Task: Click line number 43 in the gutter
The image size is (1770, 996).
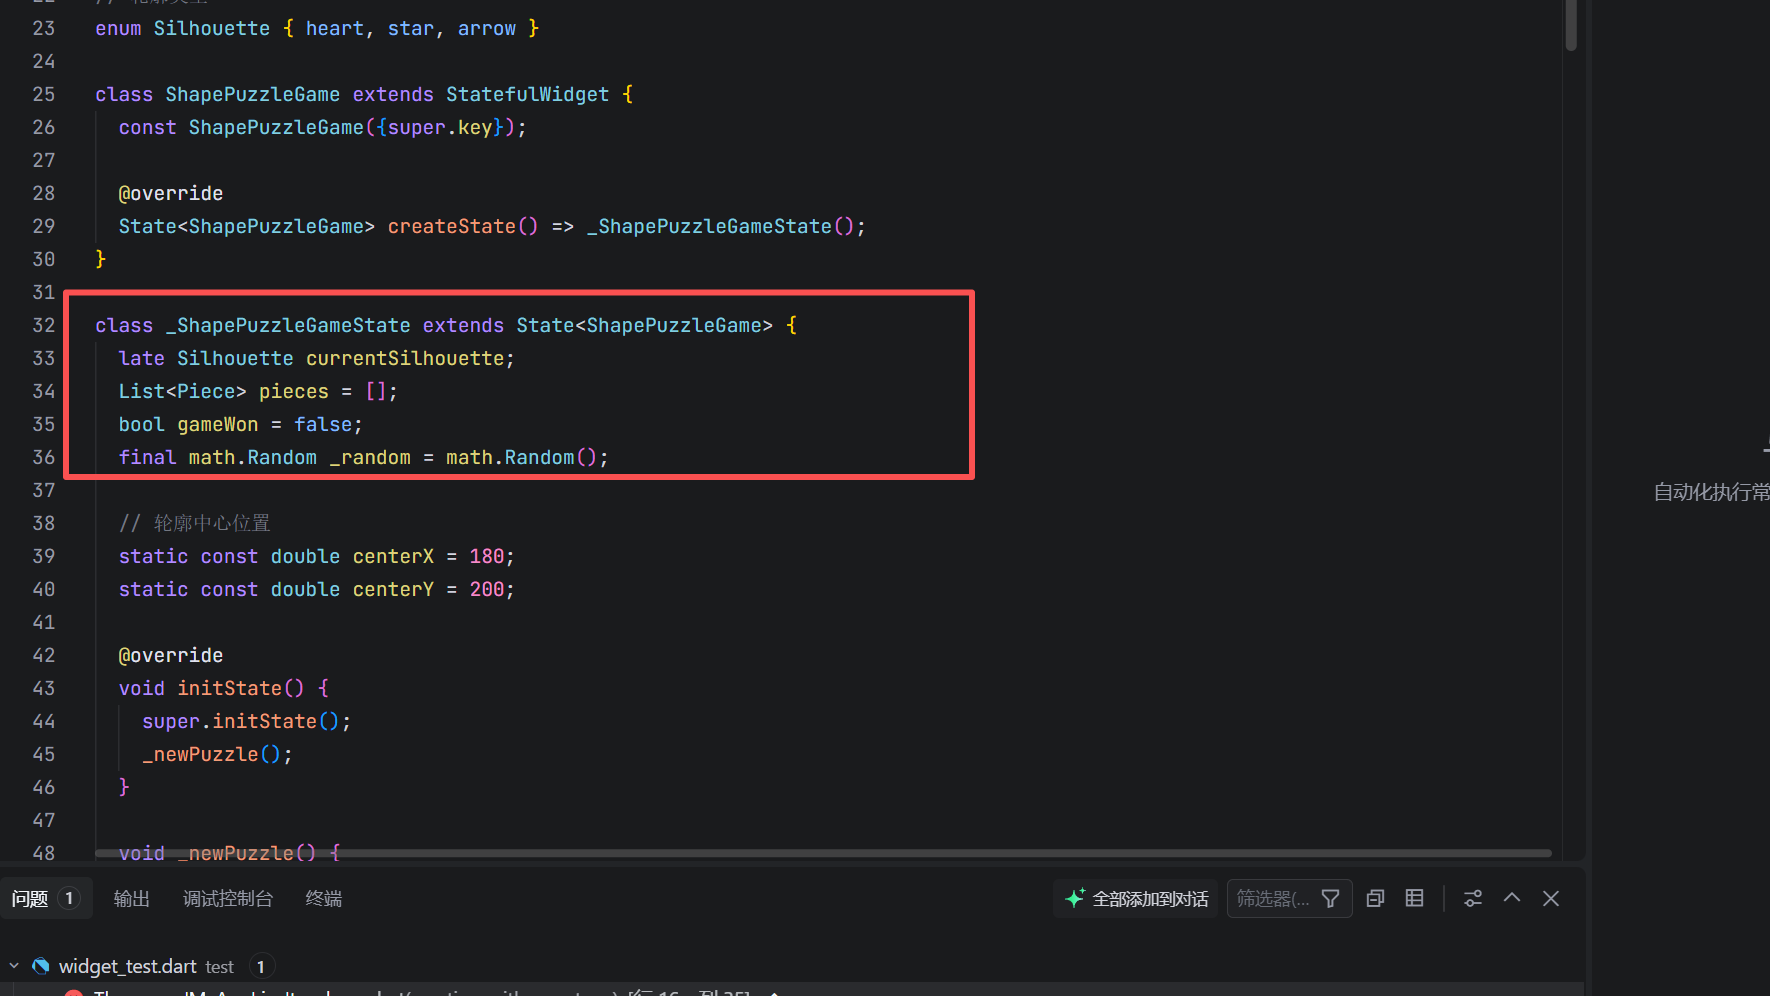Action: point(44,688)
